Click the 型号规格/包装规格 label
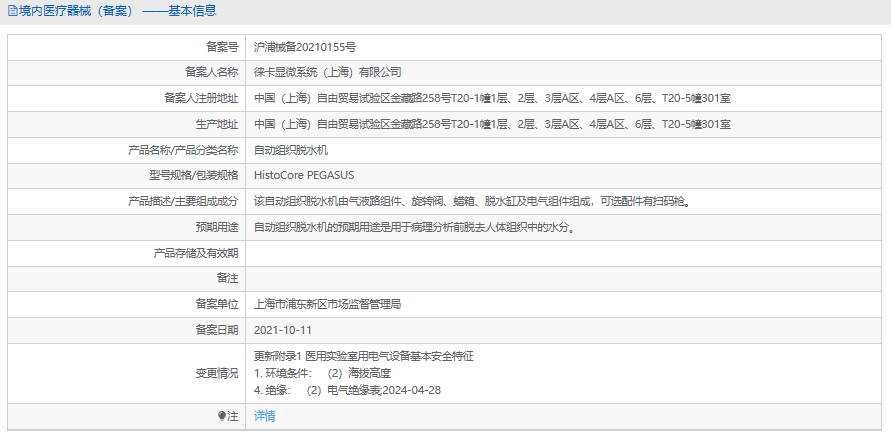The image size is (891, 434). pyautogui.click(x=194, y=176)
